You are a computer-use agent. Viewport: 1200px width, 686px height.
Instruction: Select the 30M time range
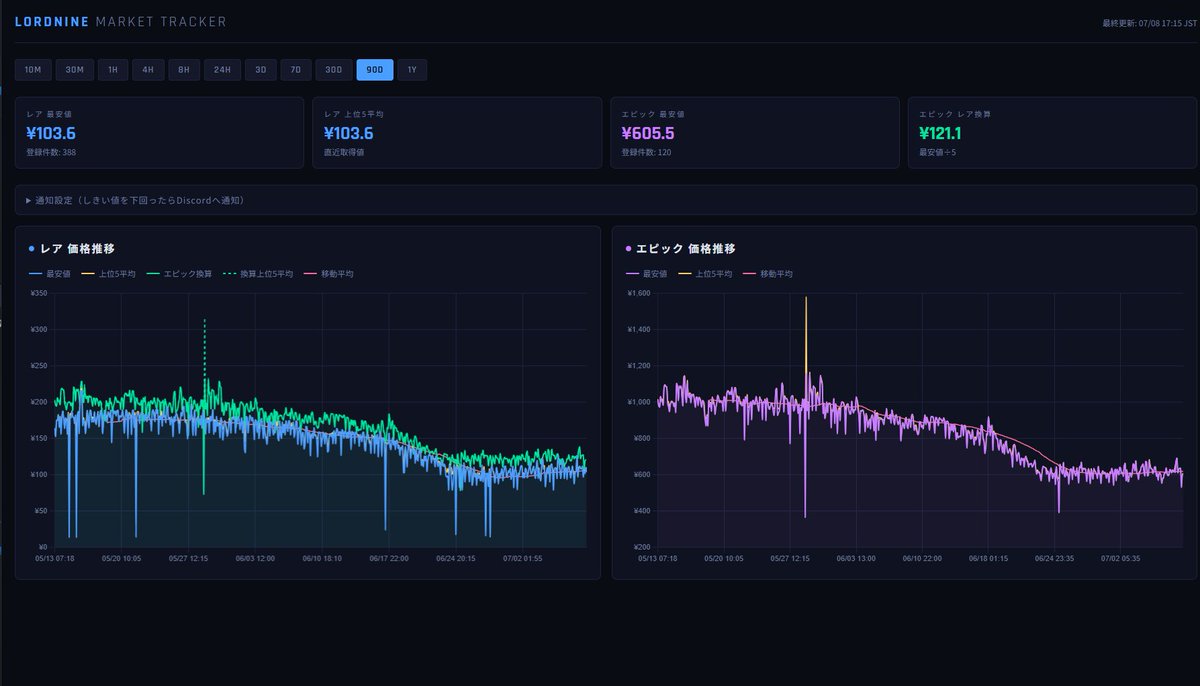pyautogui.click(x=75, y=70)
